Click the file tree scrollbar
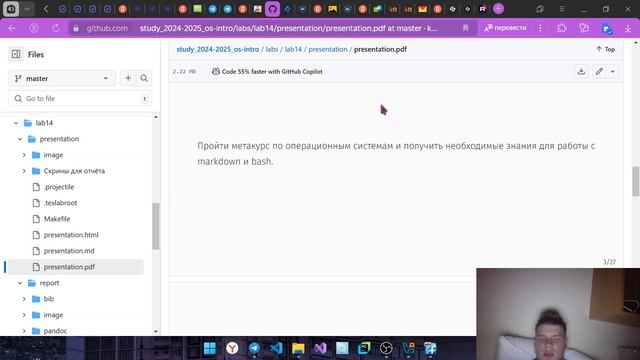The image size is (640, 360). [156, 226]
